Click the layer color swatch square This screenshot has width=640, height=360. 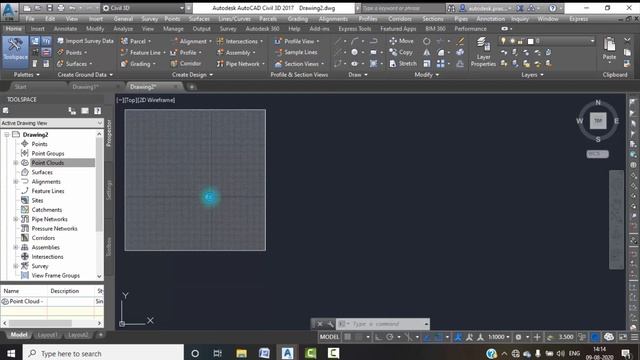point(531,41)
